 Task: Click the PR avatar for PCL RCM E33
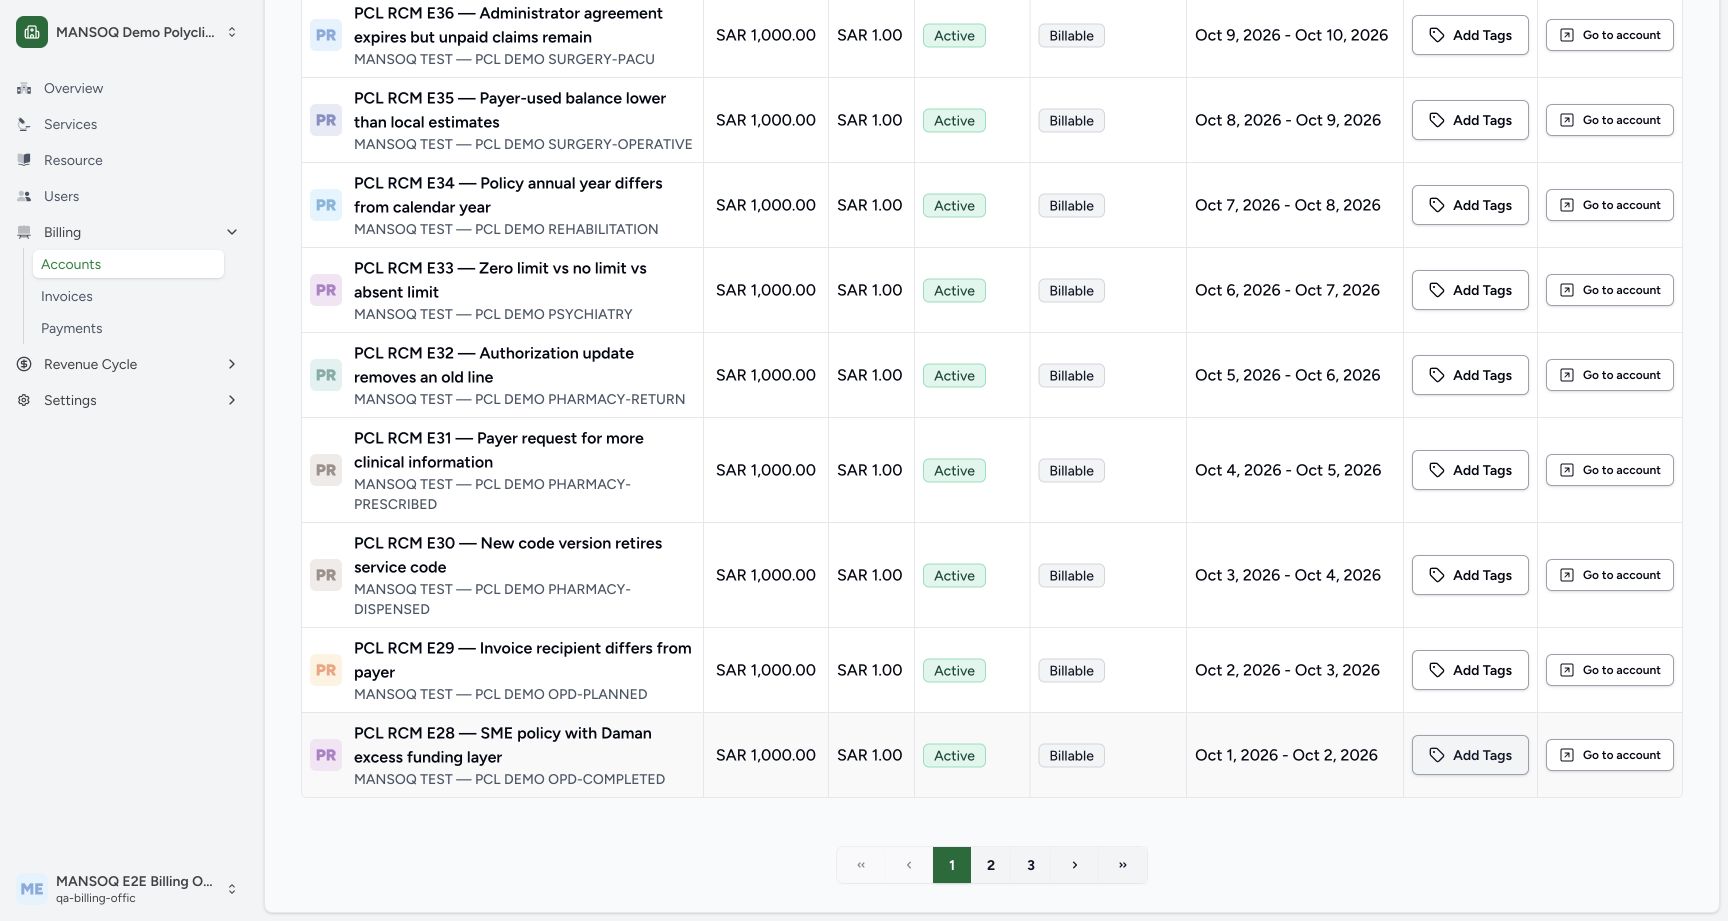pyautogui.click(x=326, y=290)
